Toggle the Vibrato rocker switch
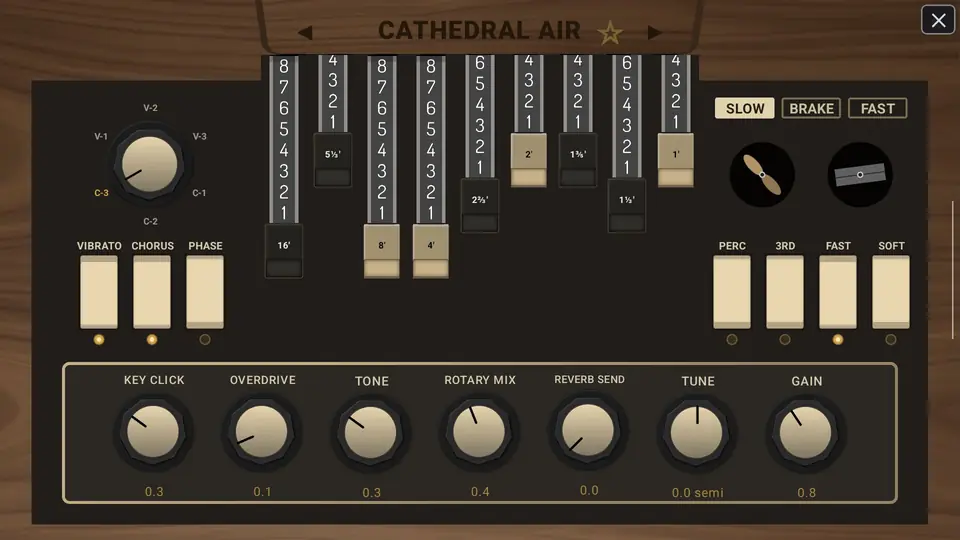960x540 pixels. (x=99, y=292)
